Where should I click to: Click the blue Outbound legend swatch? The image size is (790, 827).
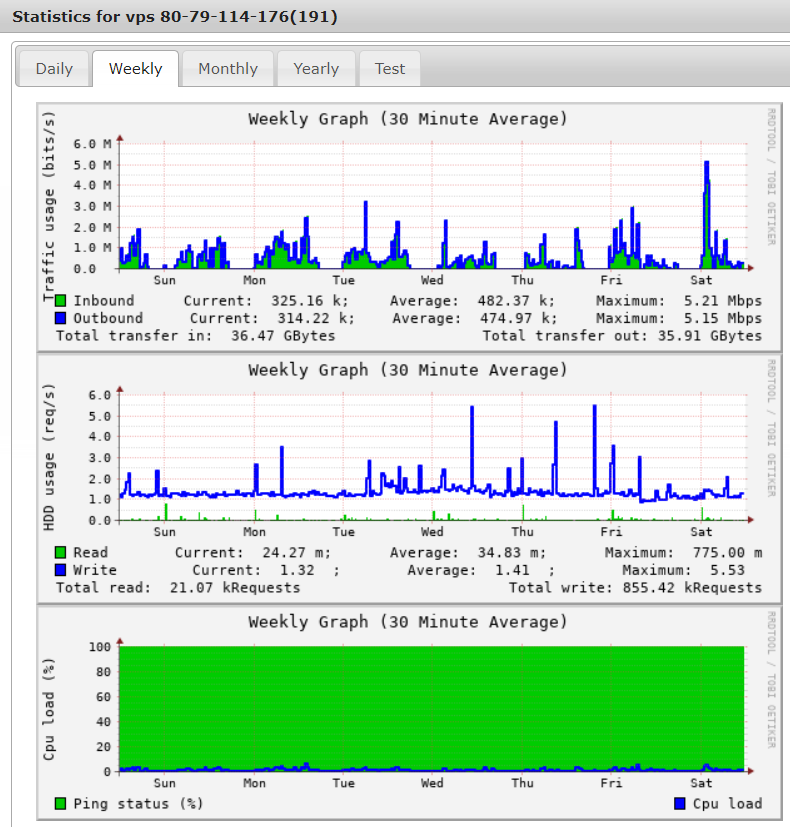(x=61, y=318)
